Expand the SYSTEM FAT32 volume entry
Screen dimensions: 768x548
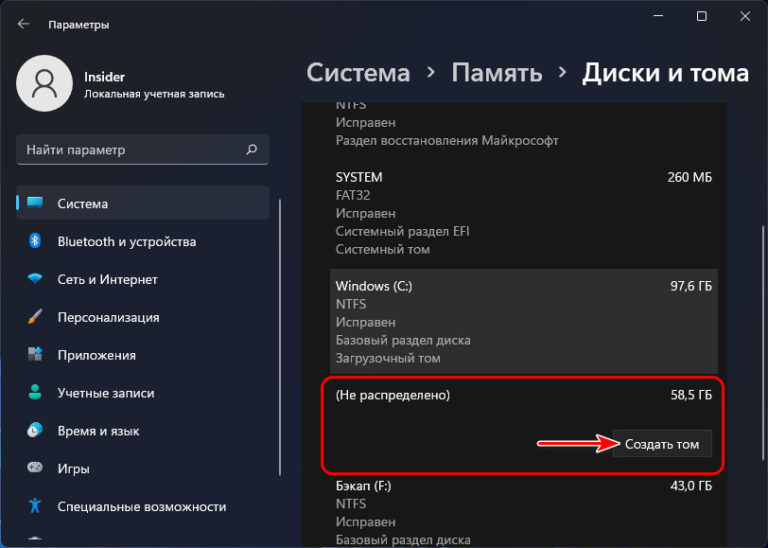[x=523, y=212]
